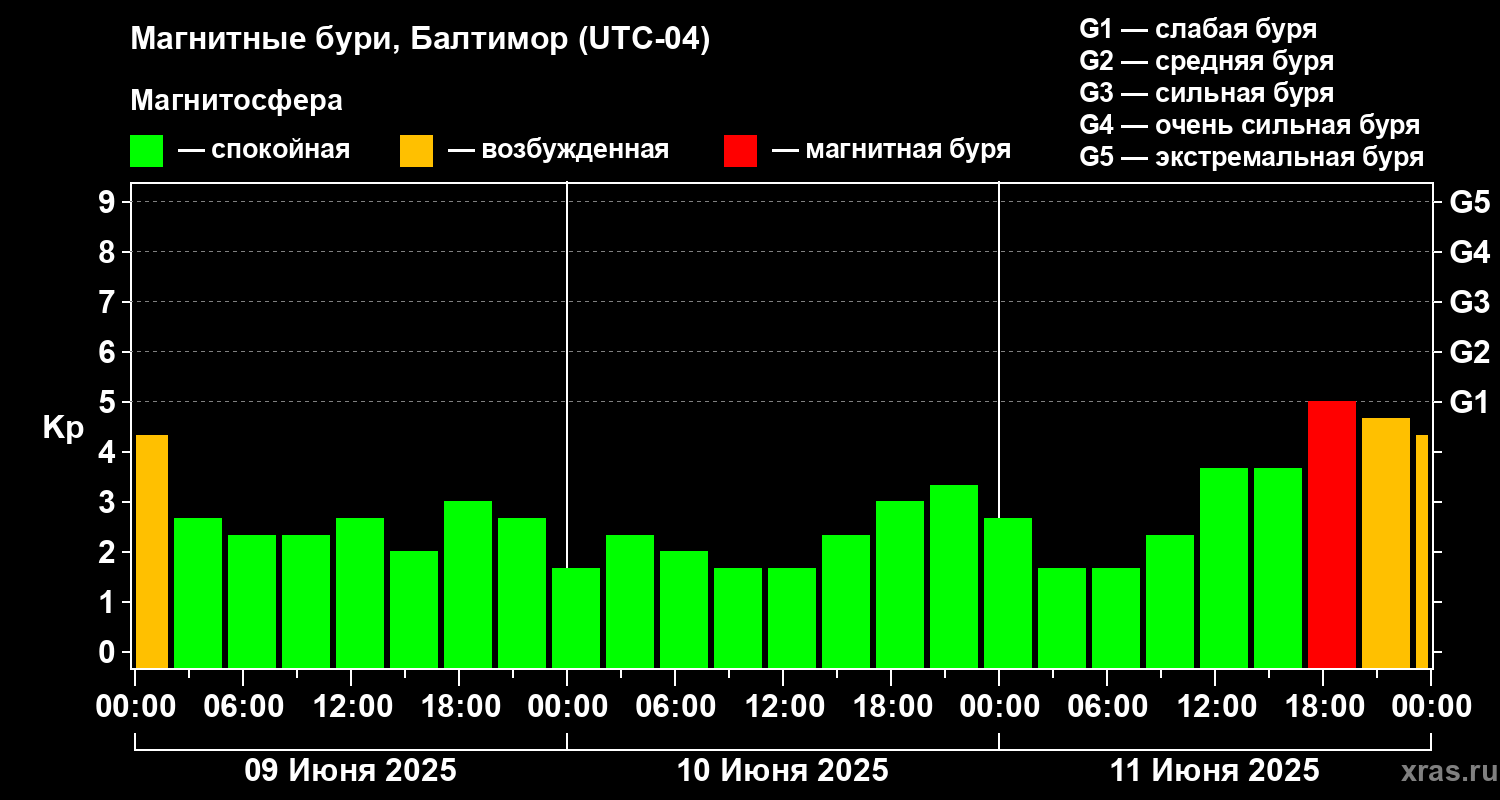The image size is (1500, 800).
Task: Click the '— спокойная' legend label
Action: 264,150
